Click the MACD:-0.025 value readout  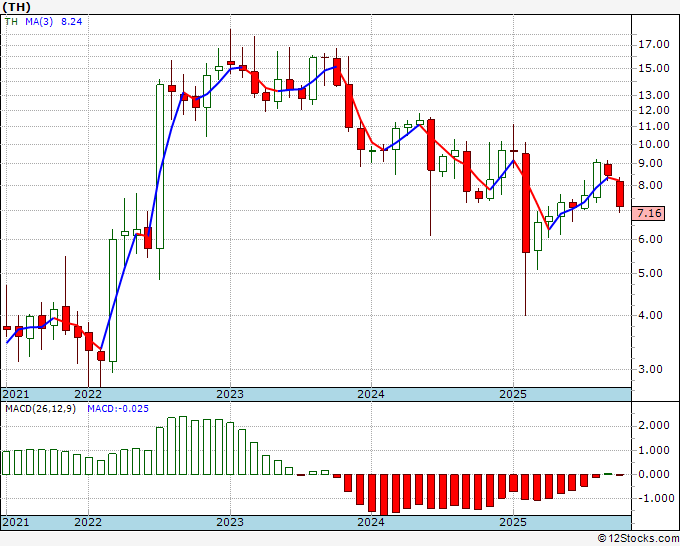click(x=118, y=409)
